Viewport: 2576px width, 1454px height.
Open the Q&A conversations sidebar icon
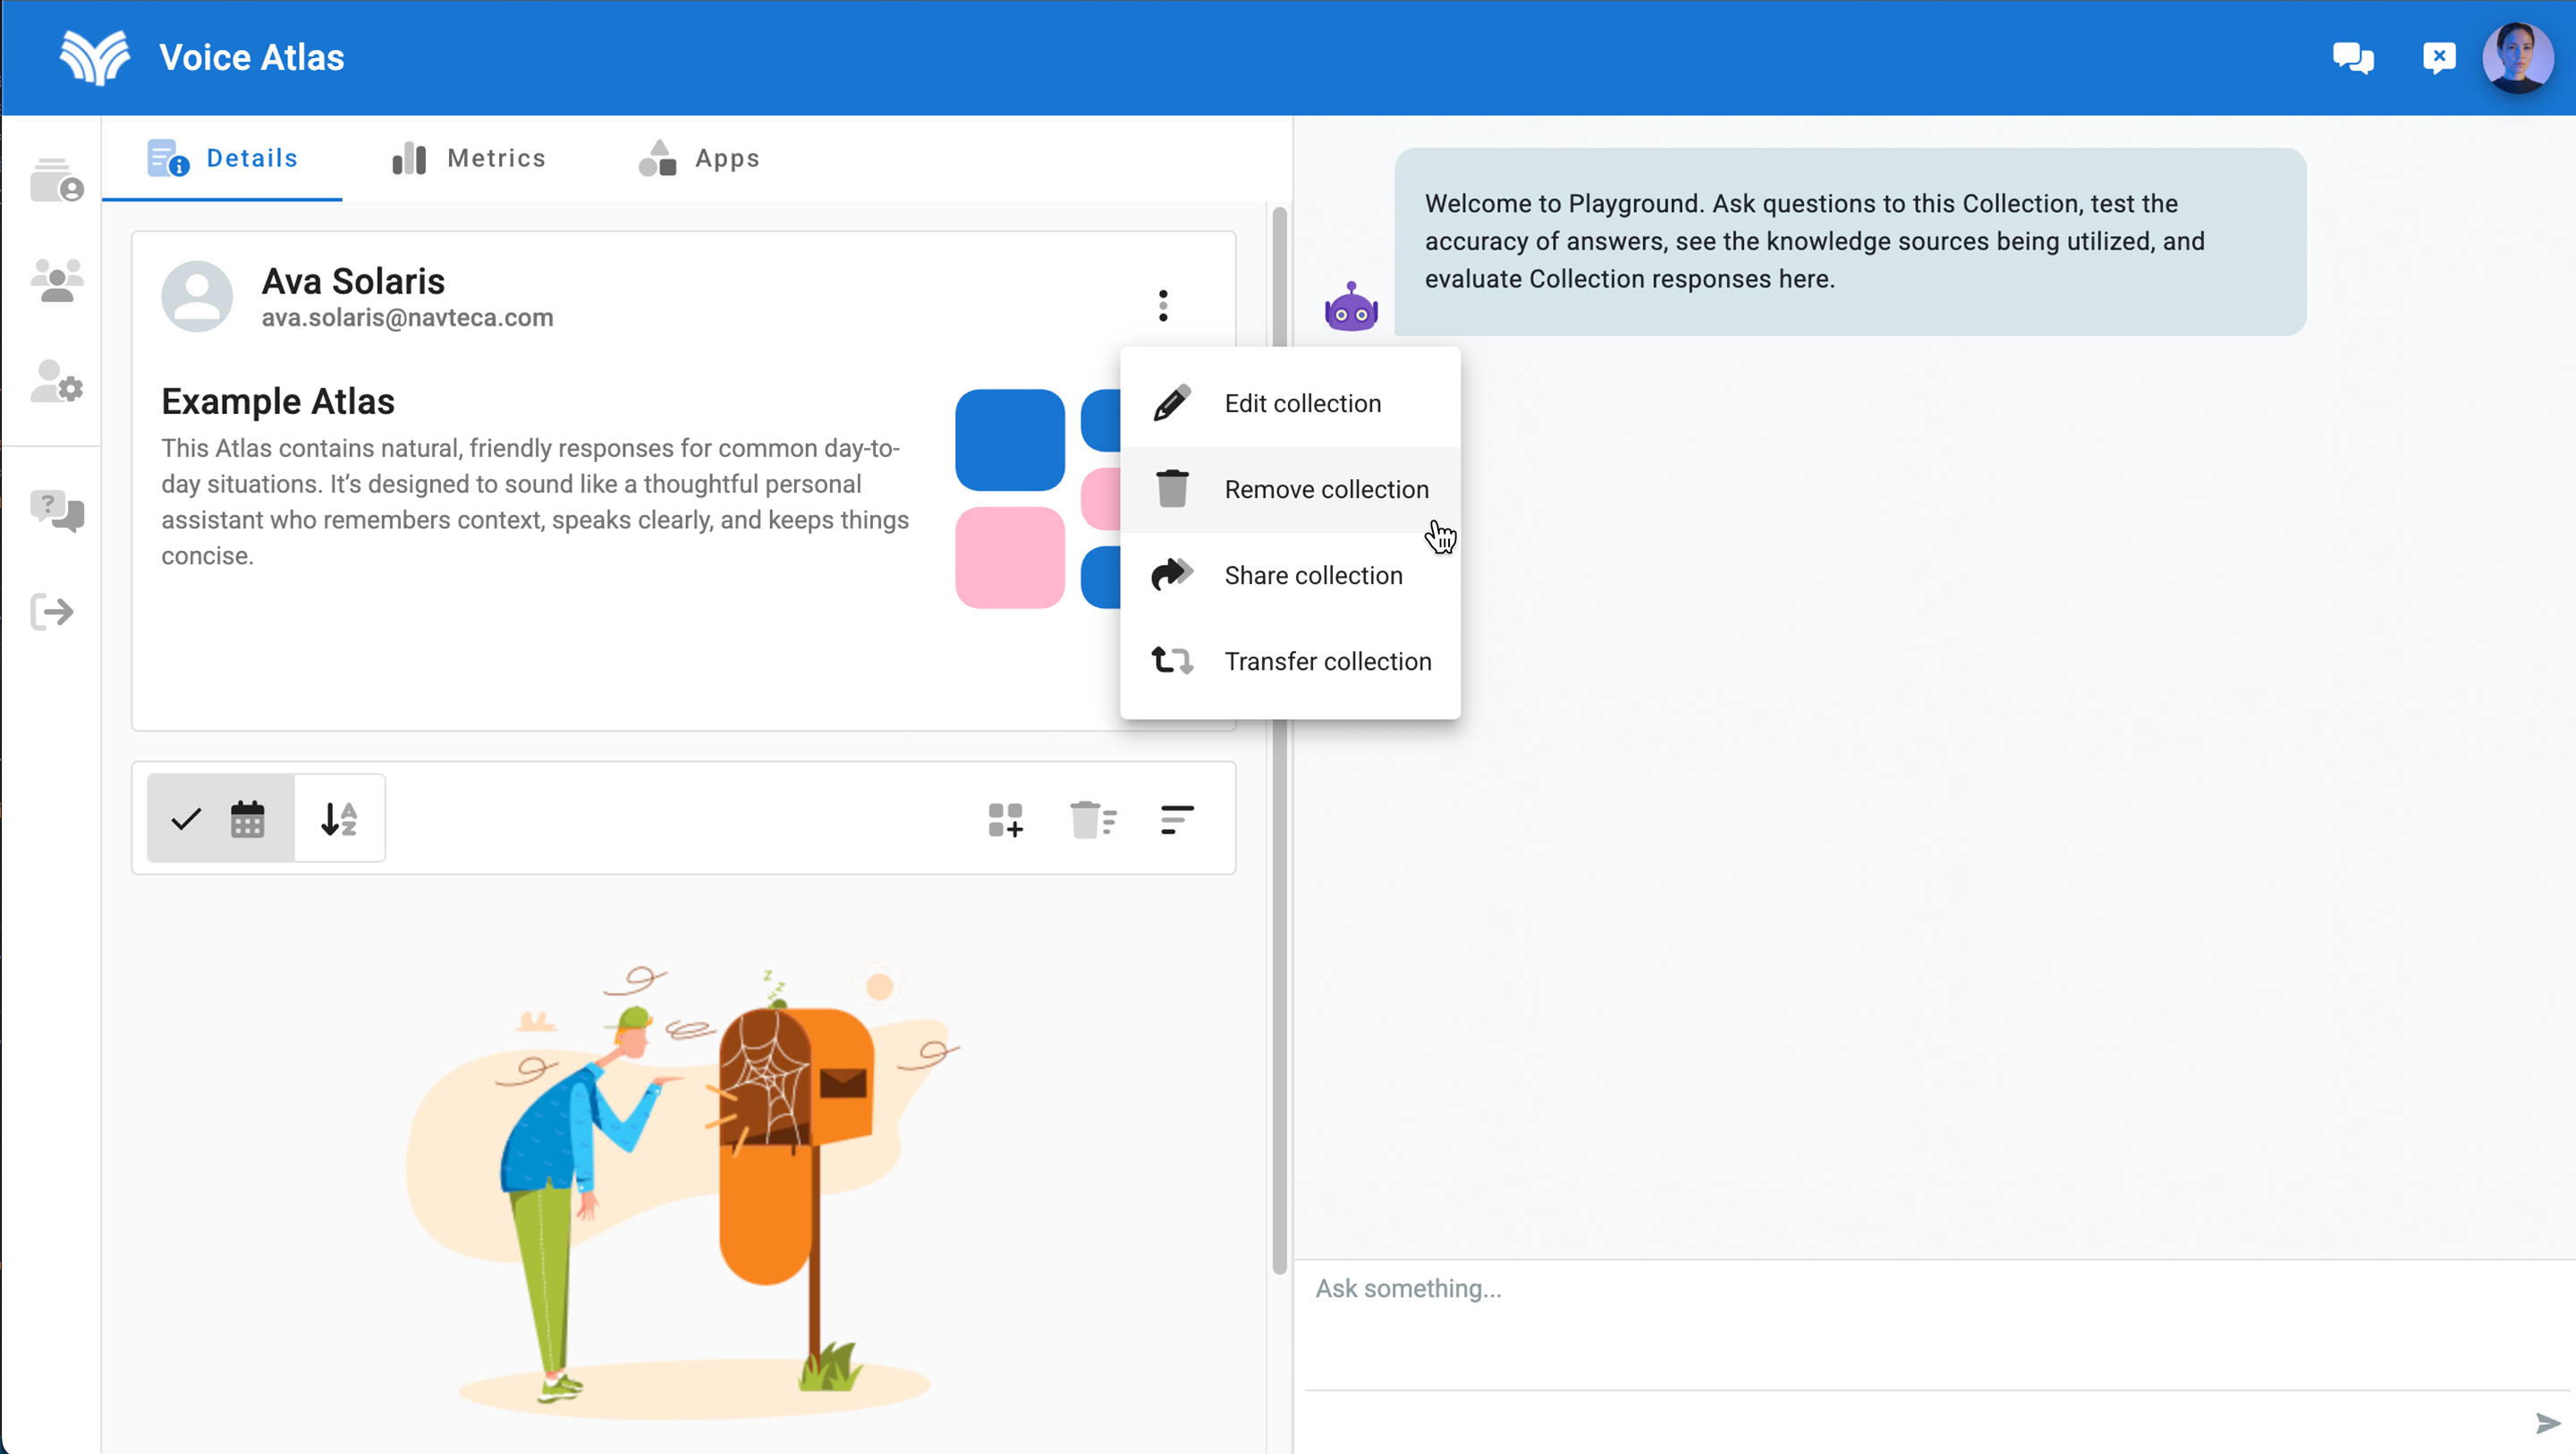pos(56,511)
